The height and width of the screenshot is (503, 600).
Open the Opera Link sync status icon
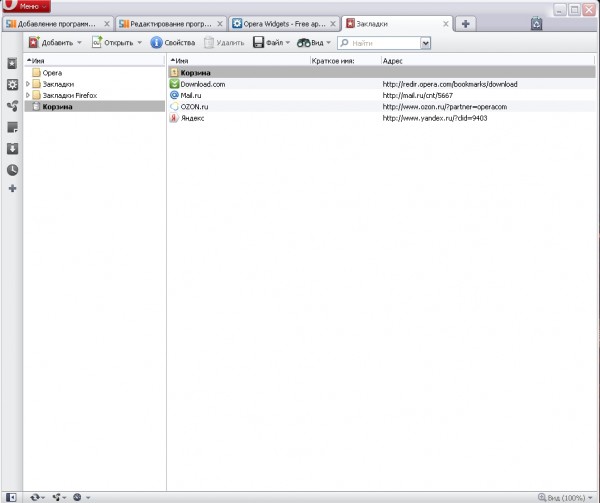click(x=37, y=497)
